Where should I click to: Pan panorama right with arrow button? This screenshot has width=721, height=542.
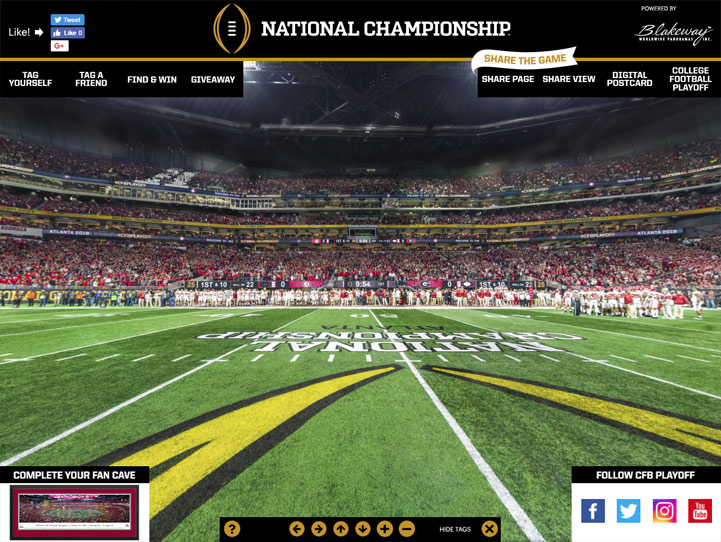pyautogui.click(x=319, y=529)
